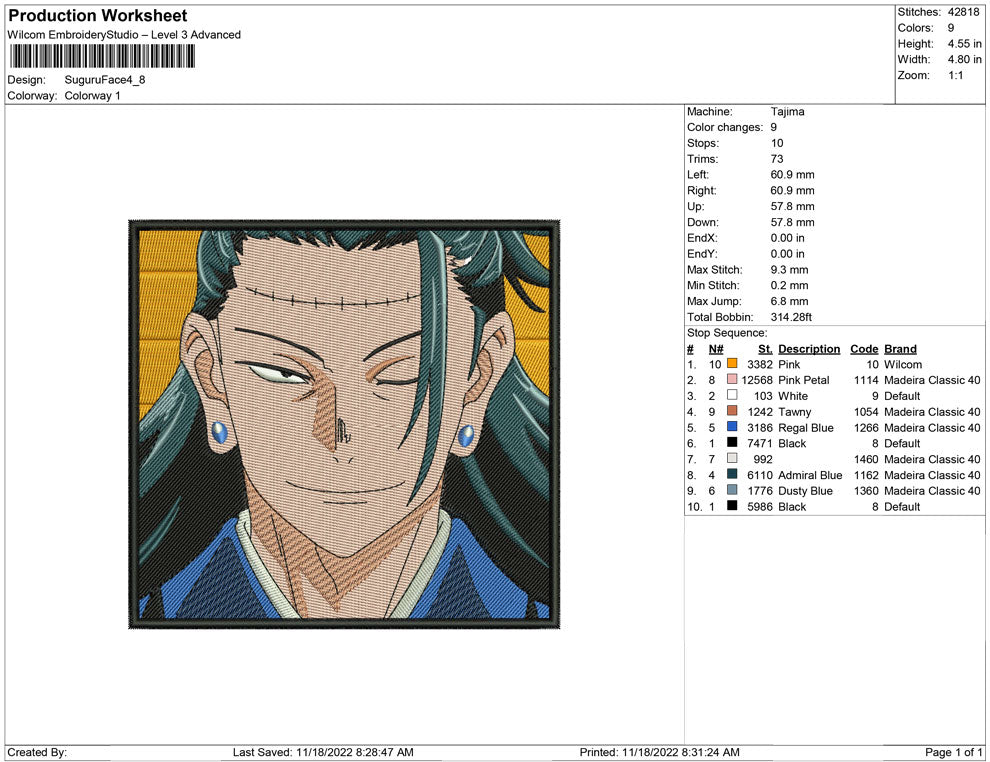Click stitch count '5986' in row 10
The image size is (990, 762).
[x=760, y=506]
